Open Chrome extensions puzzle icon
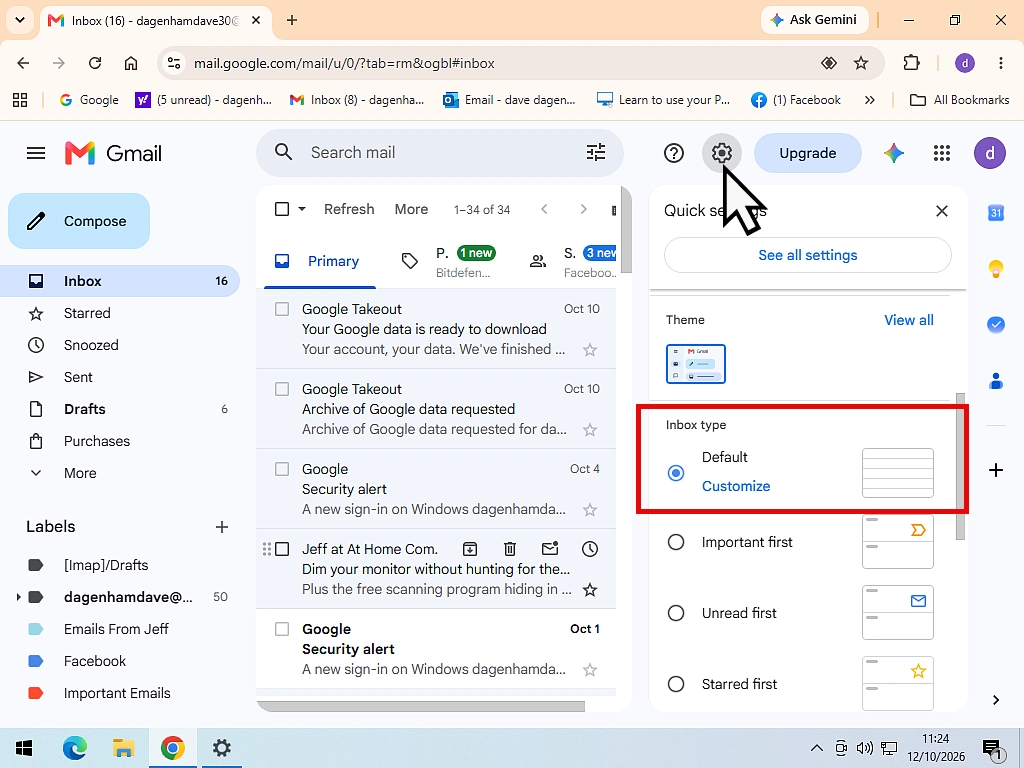 (x=911, y=63)
